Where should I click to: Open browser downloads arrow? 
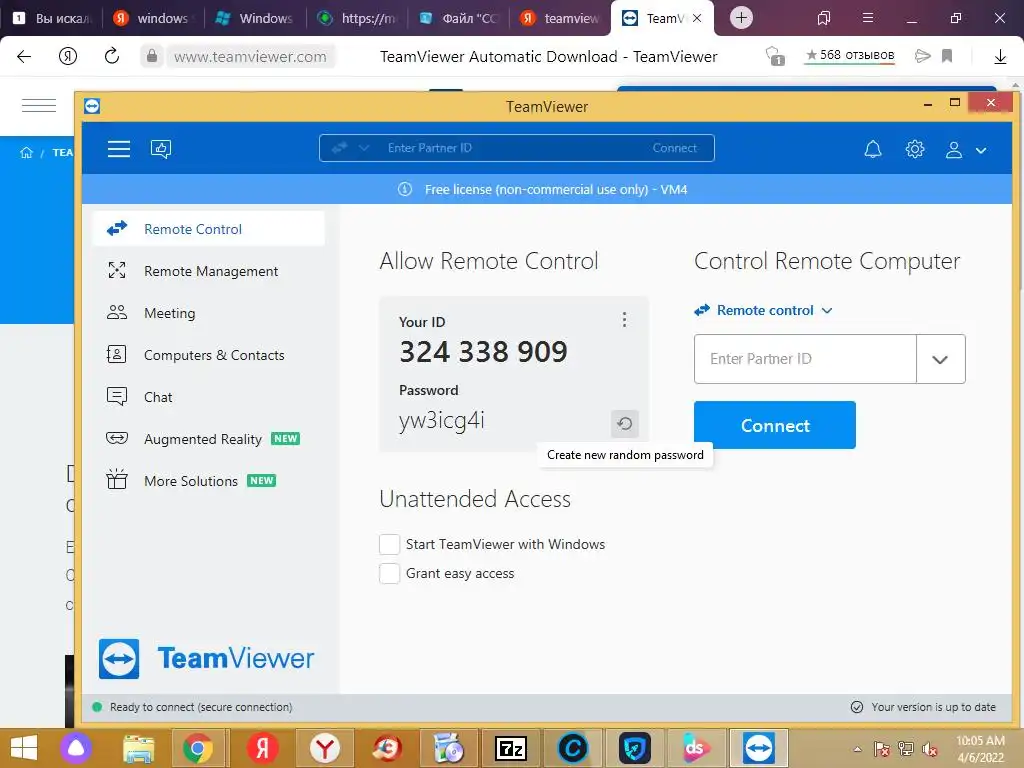1000,57
